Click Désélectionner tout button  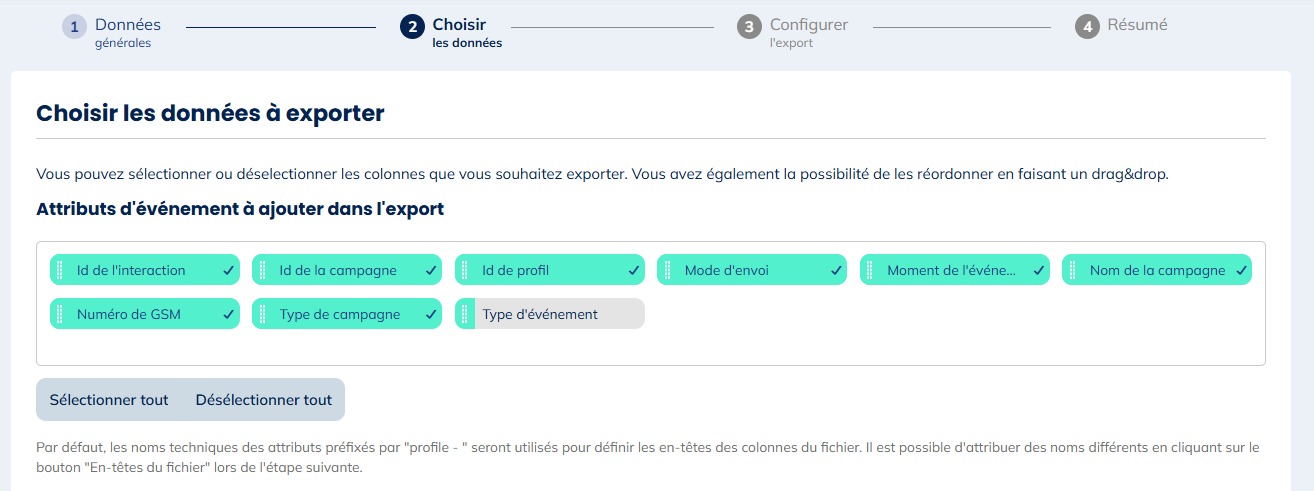[x=264, y=400]
